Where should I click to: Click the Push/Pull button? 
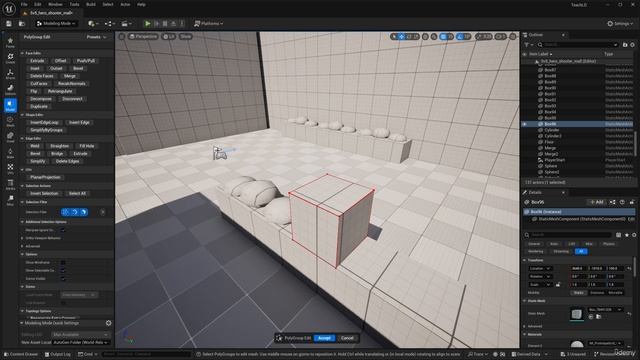pyautogui.click(x=86, y=60)
